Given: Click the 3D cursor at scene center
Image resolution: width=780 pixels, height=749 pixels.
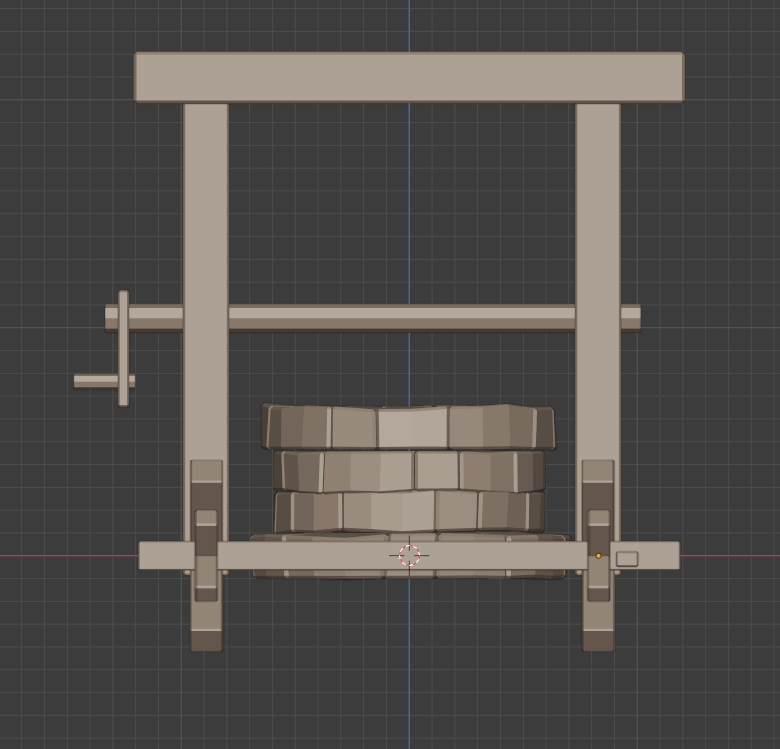Looking at the screenshot, I should [409, 556].
